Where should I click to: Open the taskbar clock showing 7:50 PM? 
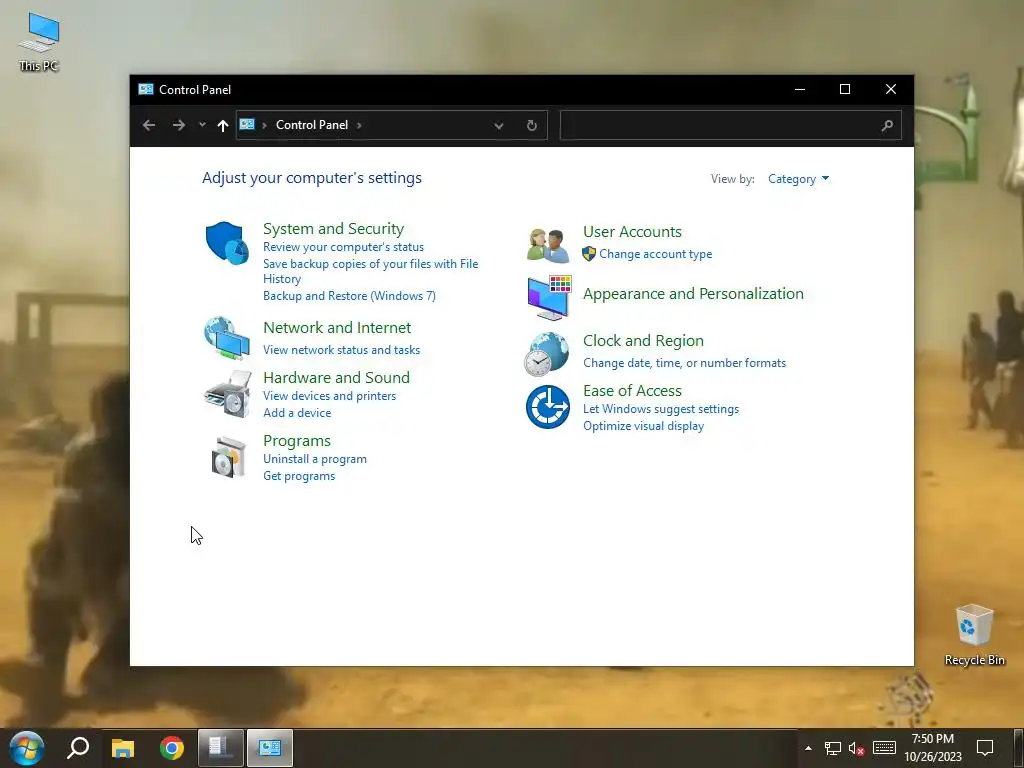[933, 748]
